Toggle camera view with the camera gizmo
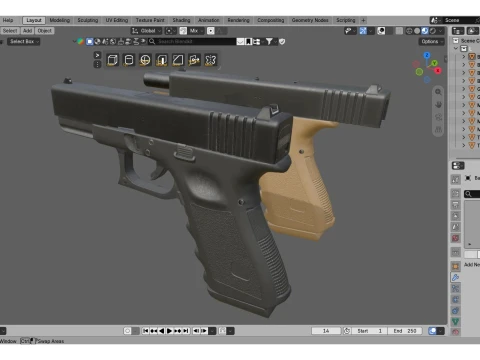 (438, 117)
